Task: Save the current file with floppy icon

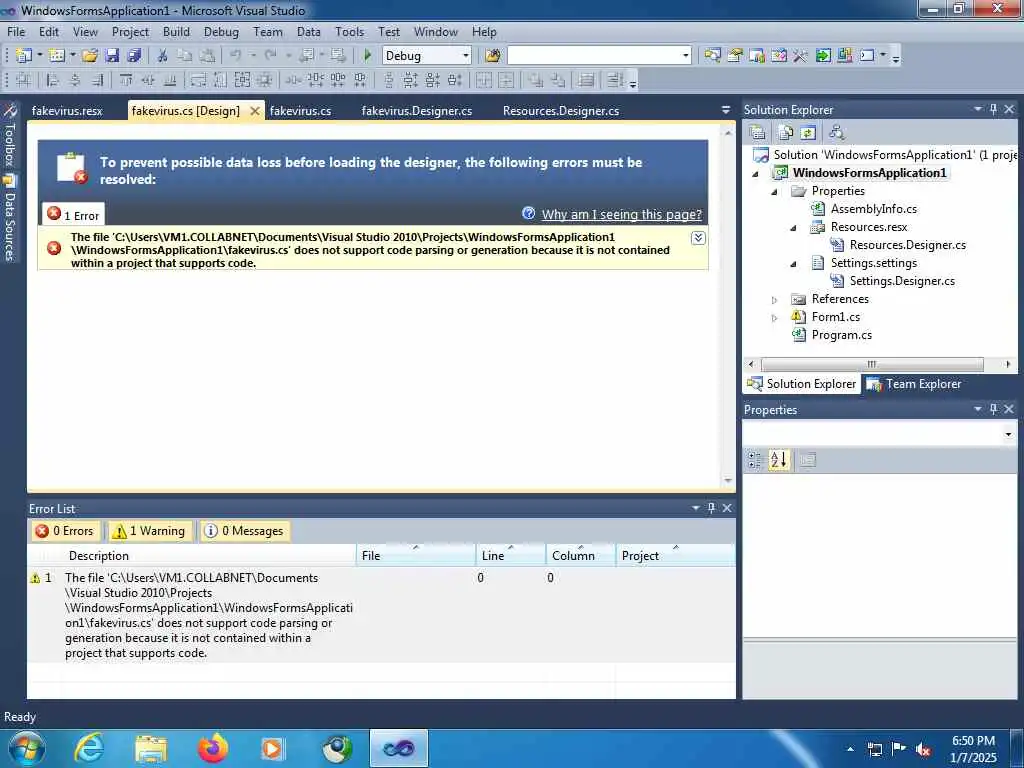Action: (112, 56)
